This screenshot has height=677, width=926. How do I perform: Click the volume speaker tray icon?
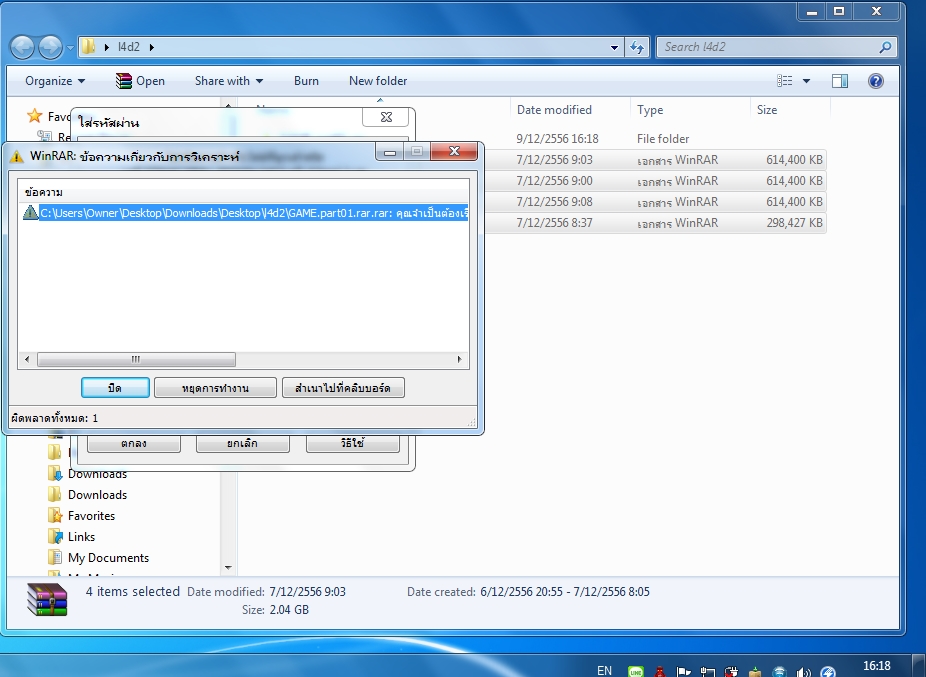(804, 672)
